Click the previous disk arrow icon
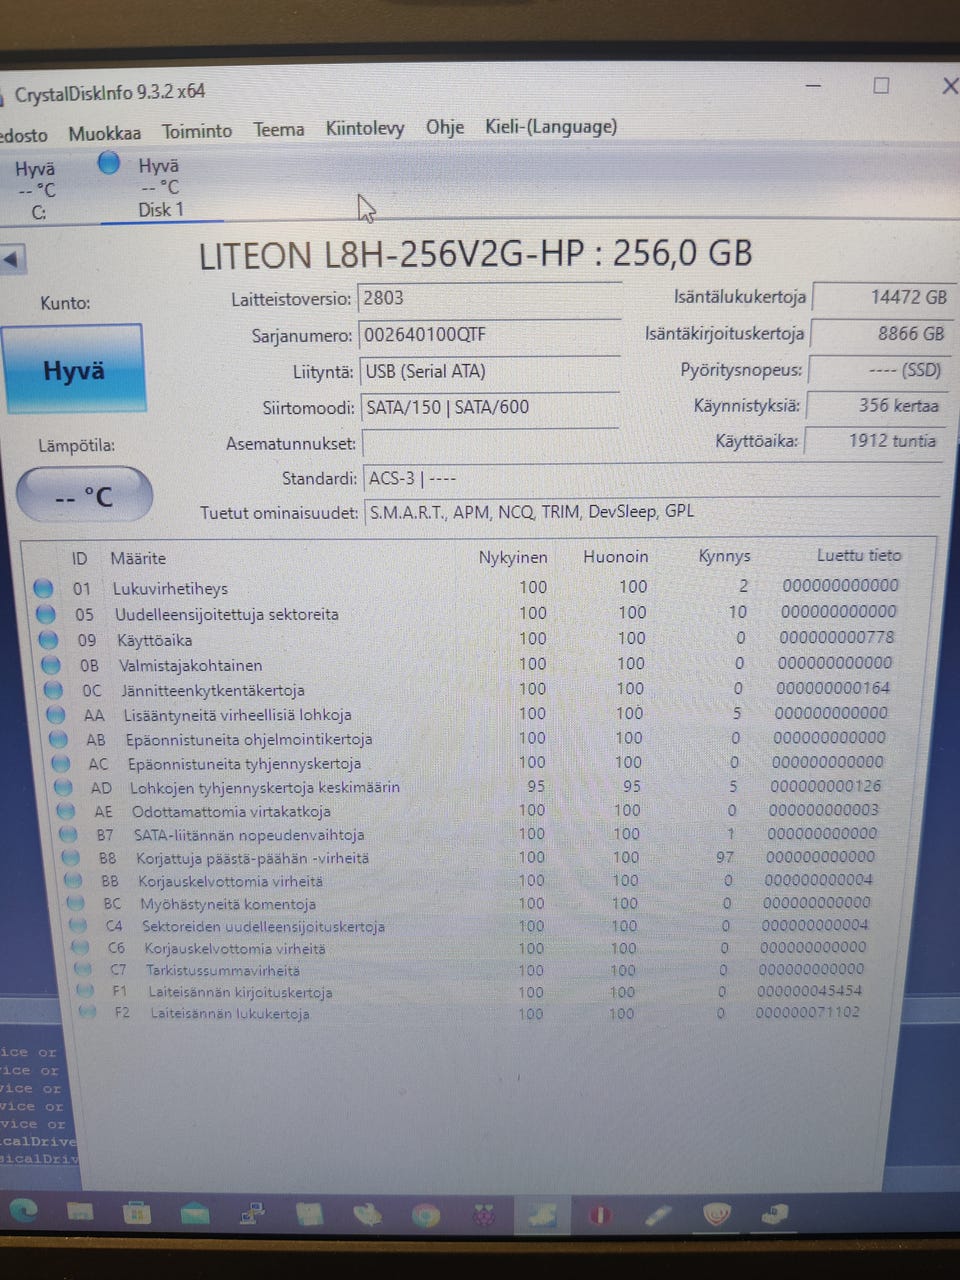 coord(12,260)
